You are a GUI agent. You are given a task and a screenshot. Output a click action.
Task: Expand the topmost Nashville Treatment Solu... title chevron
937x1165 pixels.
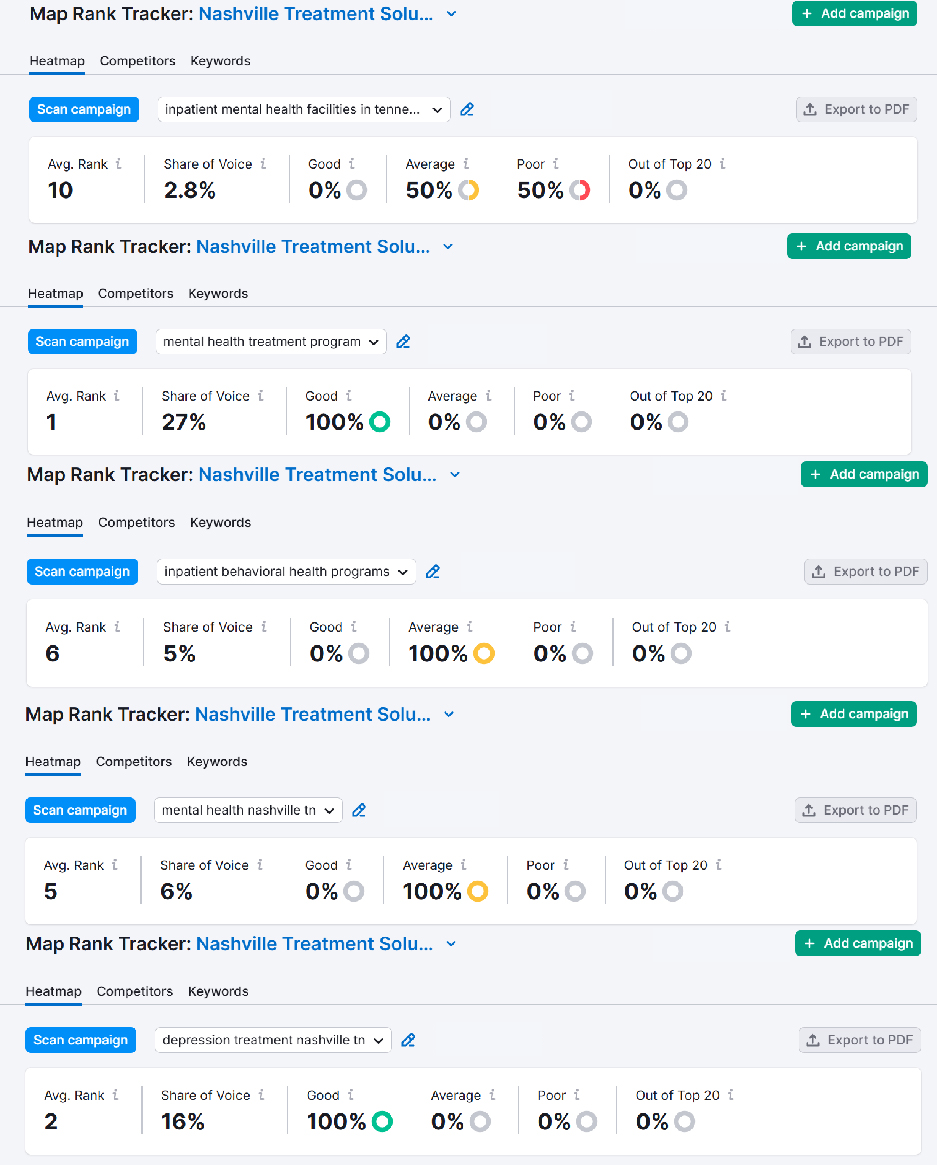click(x=451, y=14)
